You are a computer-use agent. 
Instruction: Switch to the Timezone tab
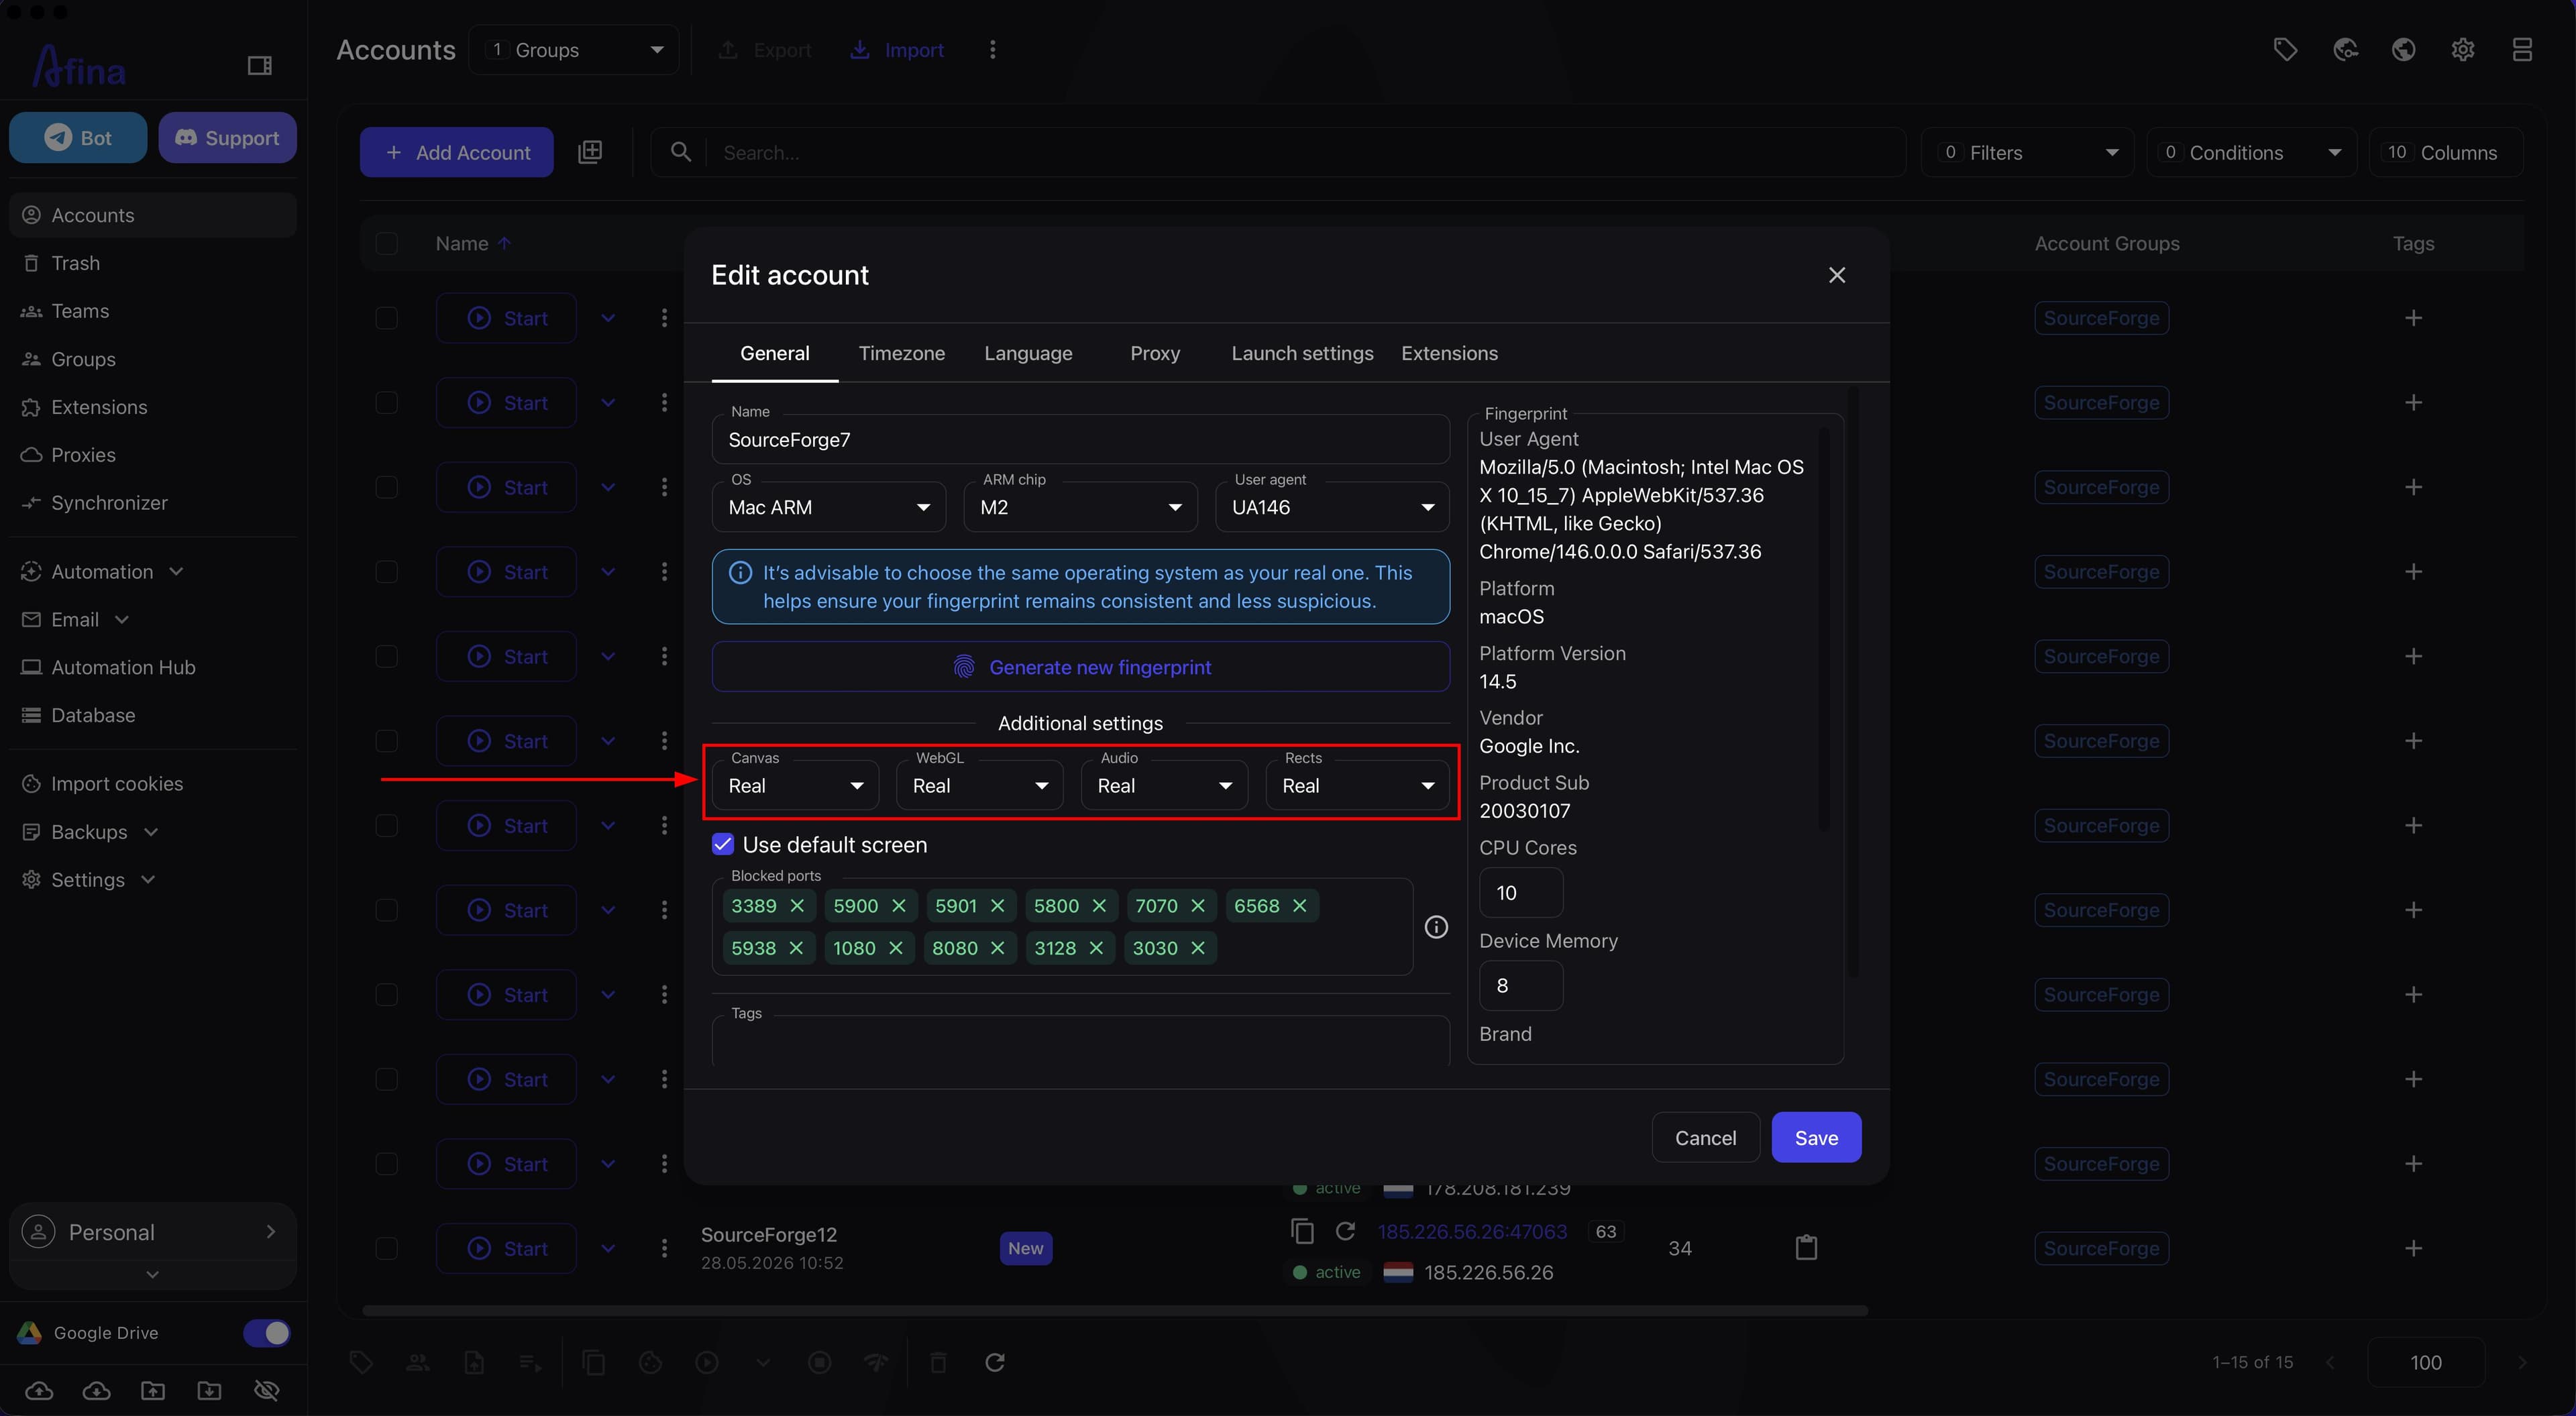(x=902, y=353)
